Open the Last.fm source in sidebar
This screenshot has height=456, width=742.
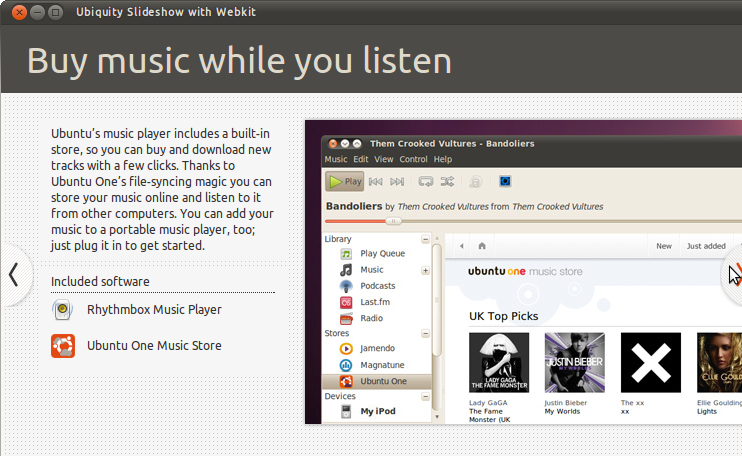click(346, 302)
